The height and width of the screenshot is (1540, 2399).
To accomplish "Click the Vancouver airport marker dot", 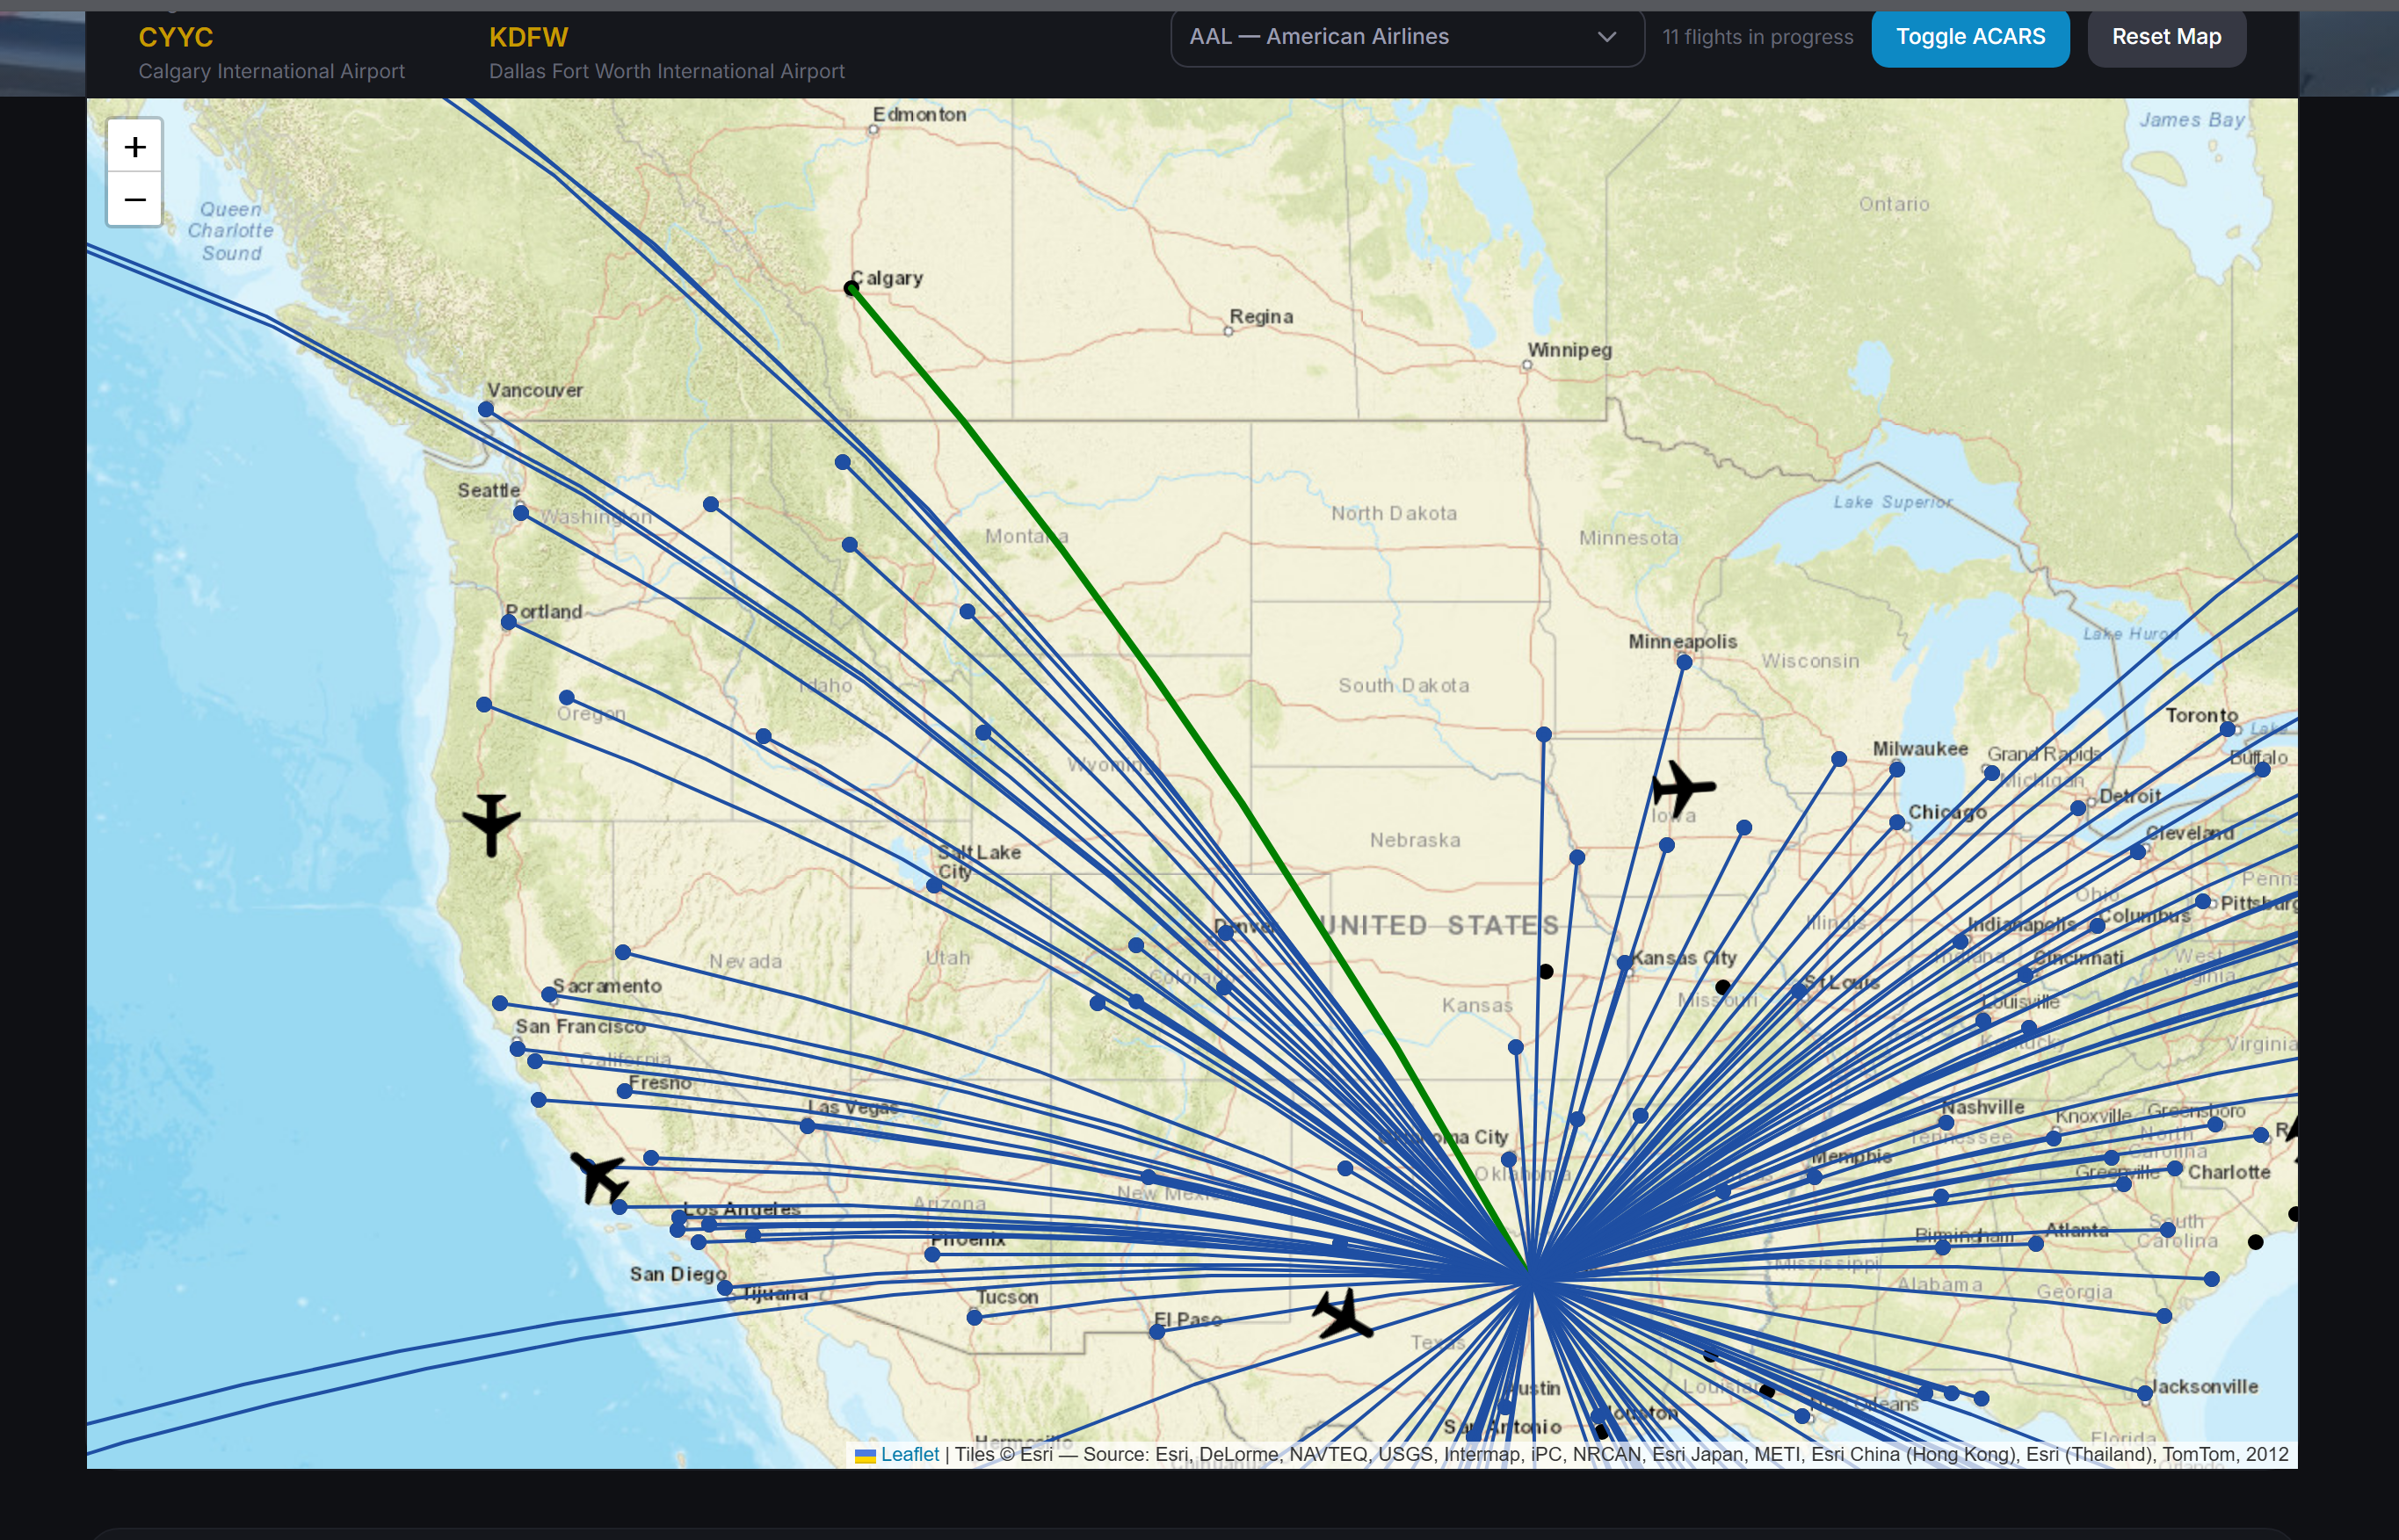I will [486, 409].
